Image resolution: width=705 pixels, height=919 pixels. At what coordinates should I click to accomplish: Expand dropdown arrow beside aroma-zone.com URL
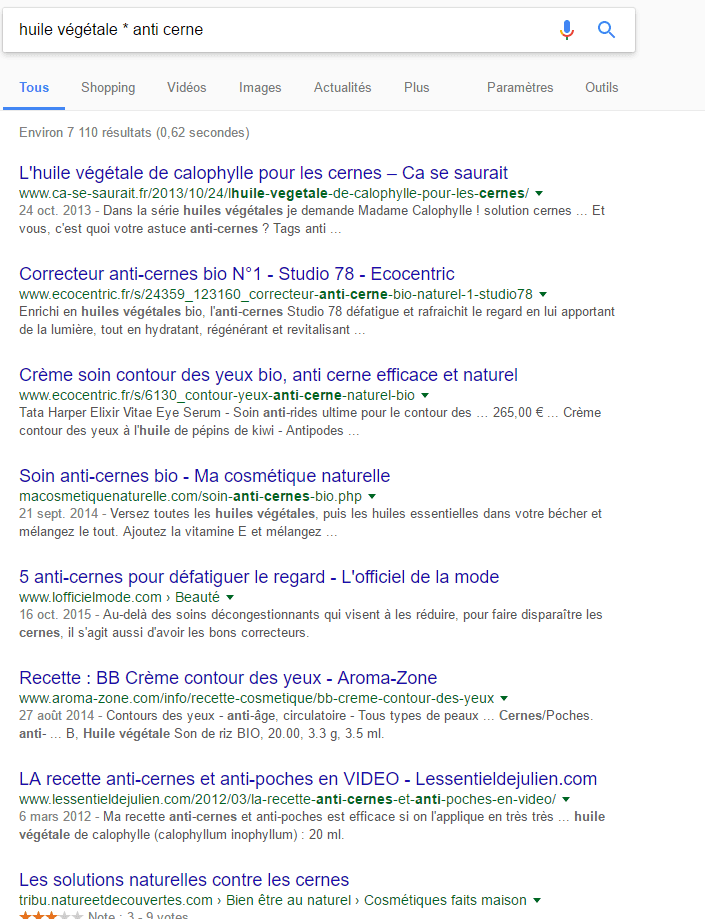504,698
